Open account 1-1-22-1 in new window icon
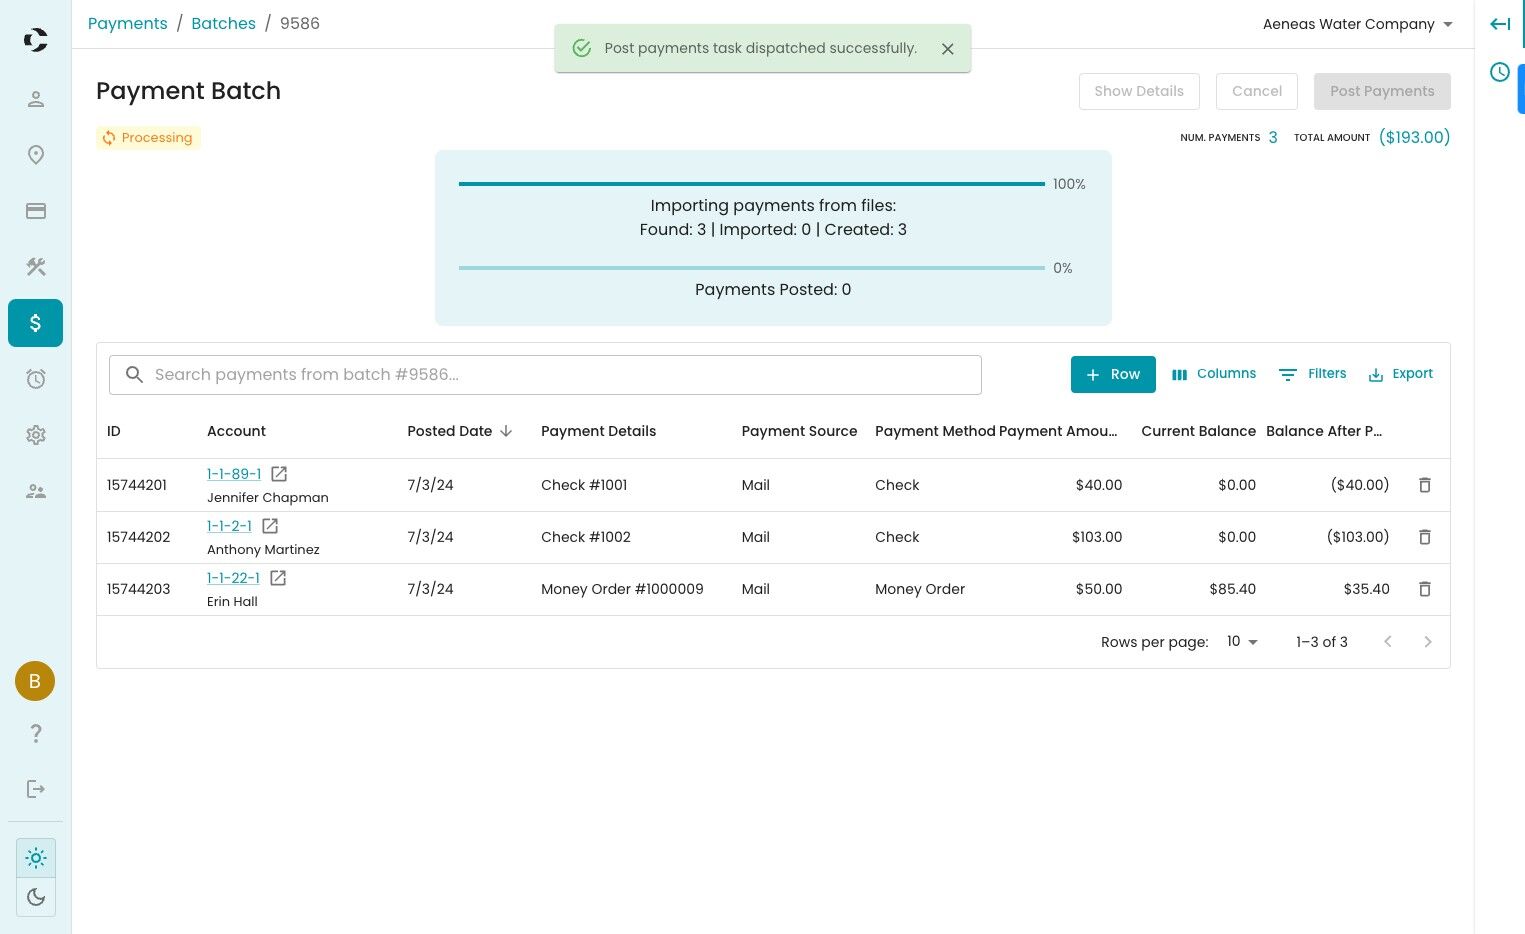The height and width of the screenshot is (934, 1525). point(278,578)
